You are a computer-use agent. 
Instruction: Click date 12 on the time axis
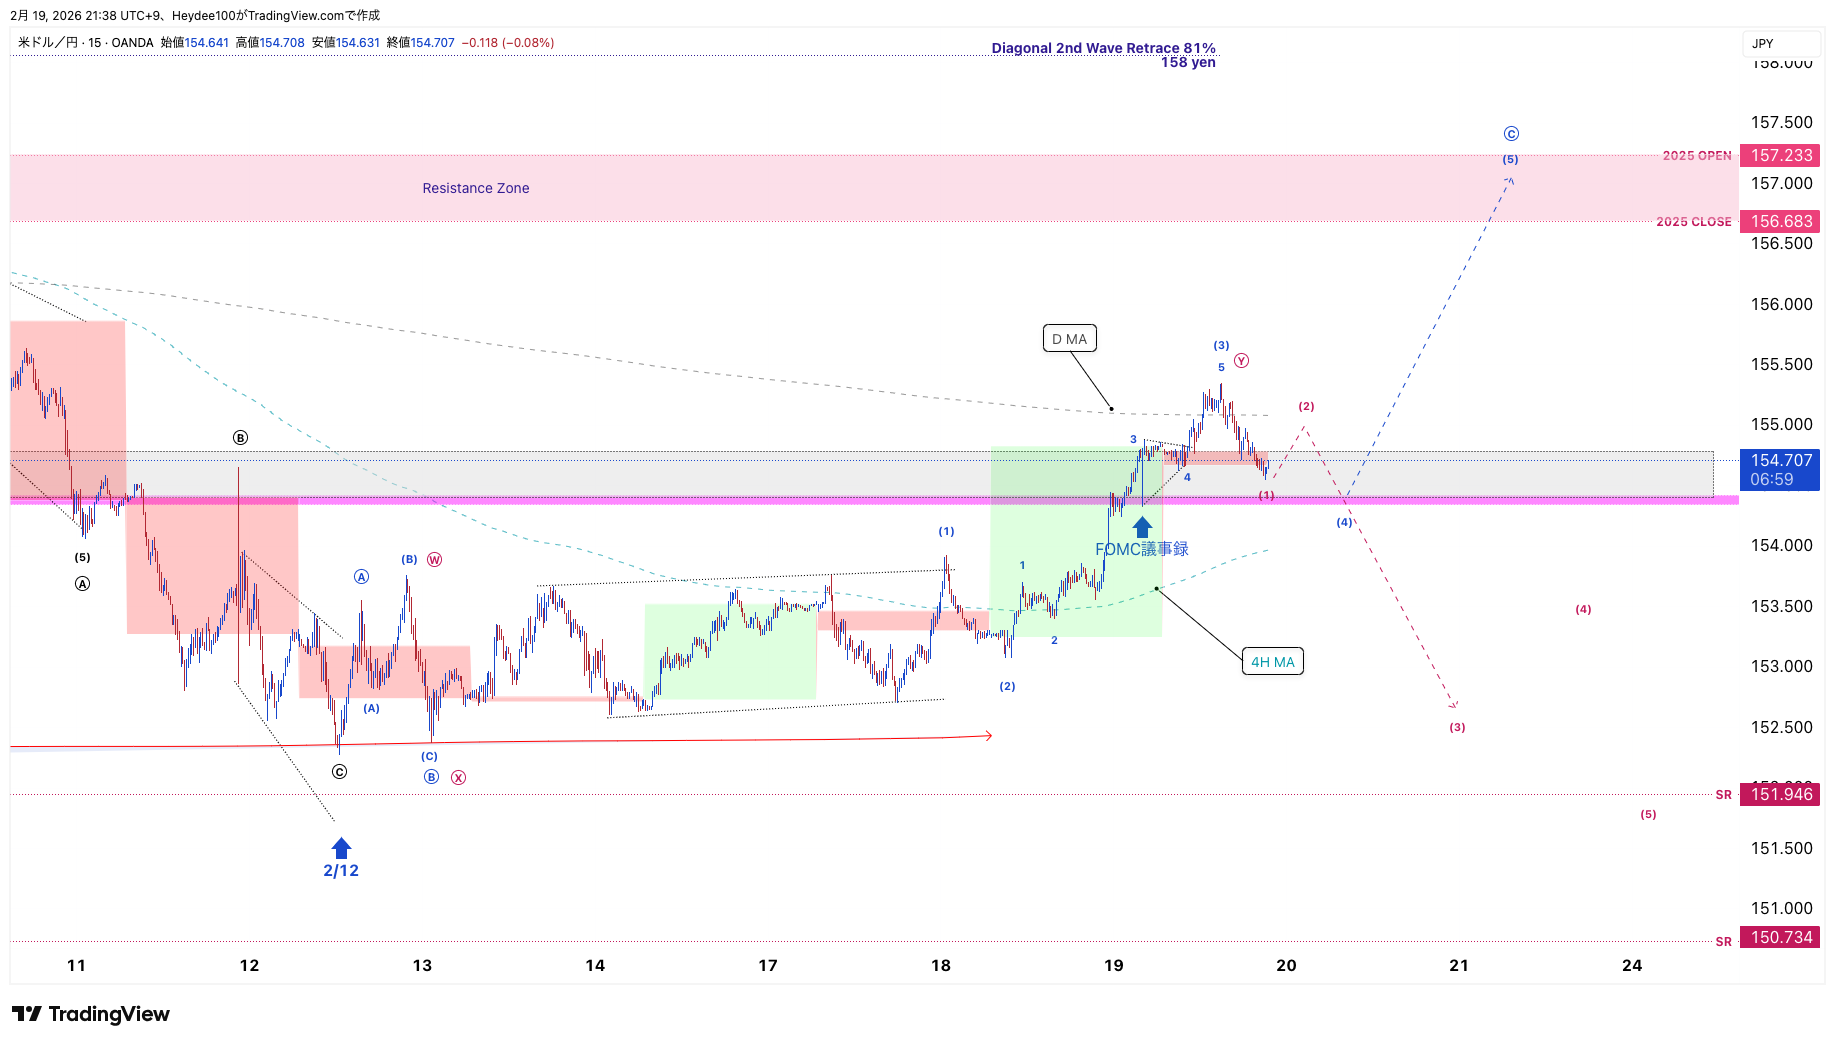pyautogui.click(x=249, y=965)
